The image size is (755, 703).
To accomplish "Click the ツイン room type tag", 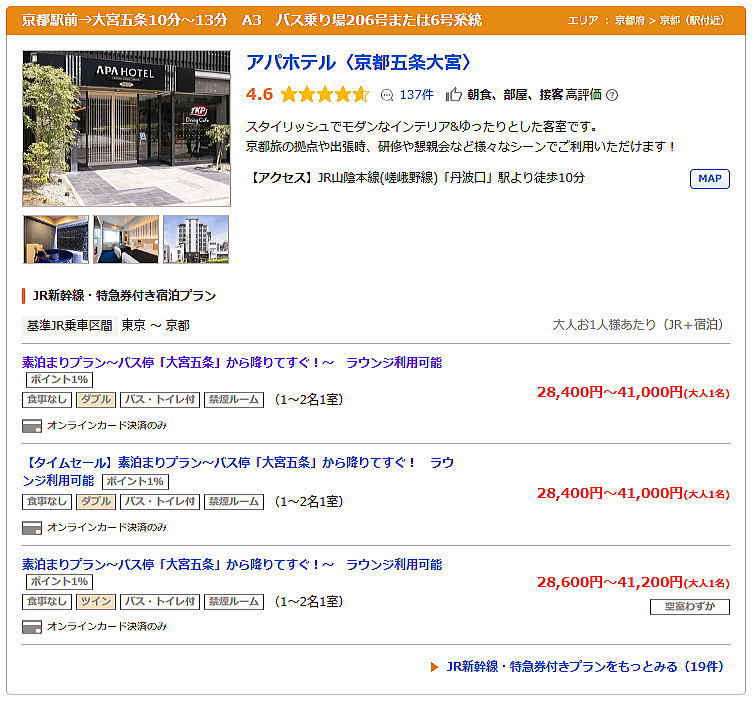I will (96, 601).
